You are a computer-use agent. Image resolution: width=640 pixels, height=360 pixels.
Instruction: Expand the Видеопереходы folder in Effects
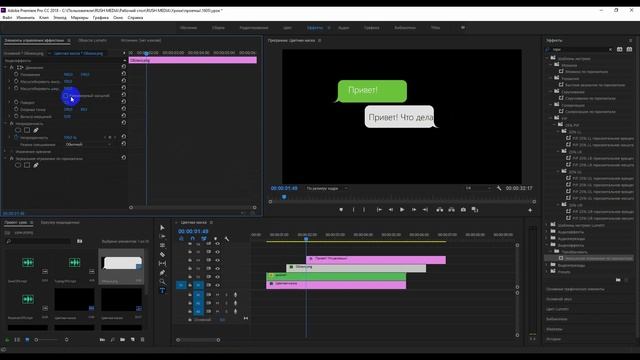(x=547, y=265)
